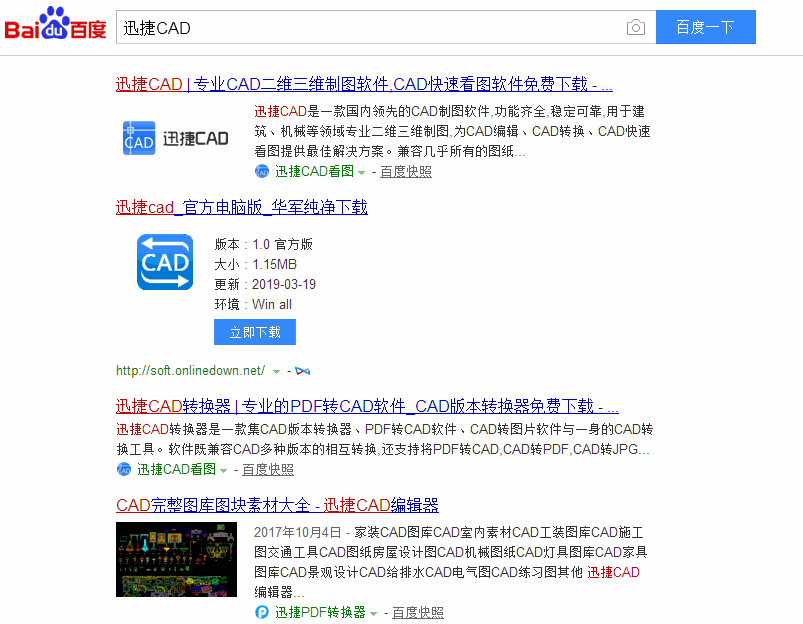Click the text 版本：1.0 官方版
Image resolution: width=803 pixels, height=624 pixels.
pyautogui.click(x=263, y=244)
